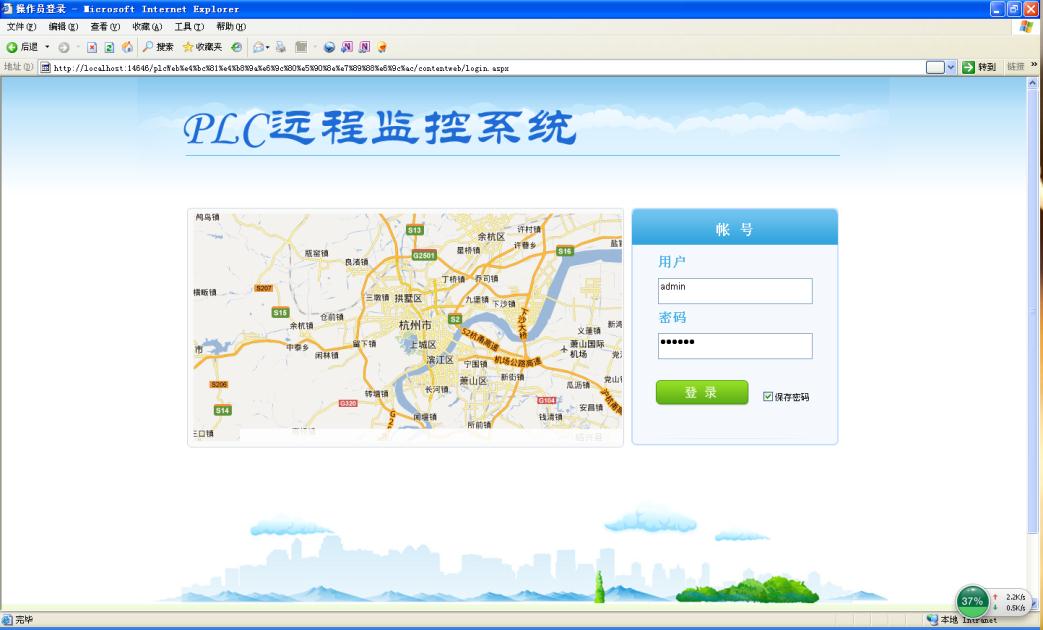
Task: Click the 密码 label above password field
Action: pos(672,317)
